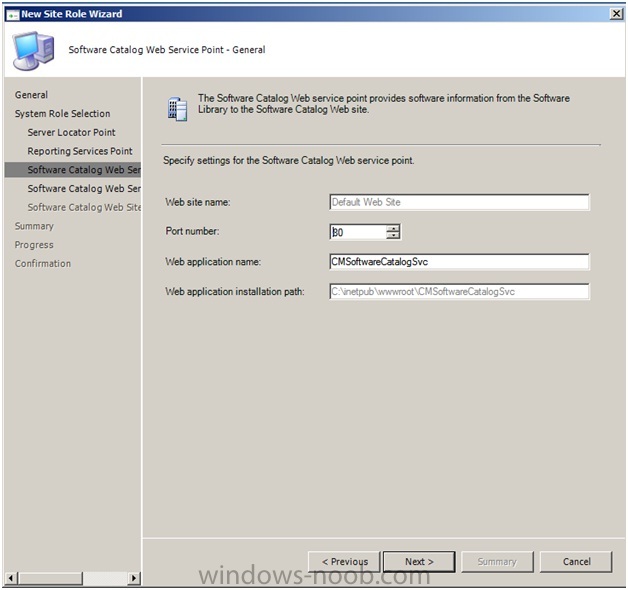Open Reporting Services Point step
628x590 pixels.
pos(80,151)
